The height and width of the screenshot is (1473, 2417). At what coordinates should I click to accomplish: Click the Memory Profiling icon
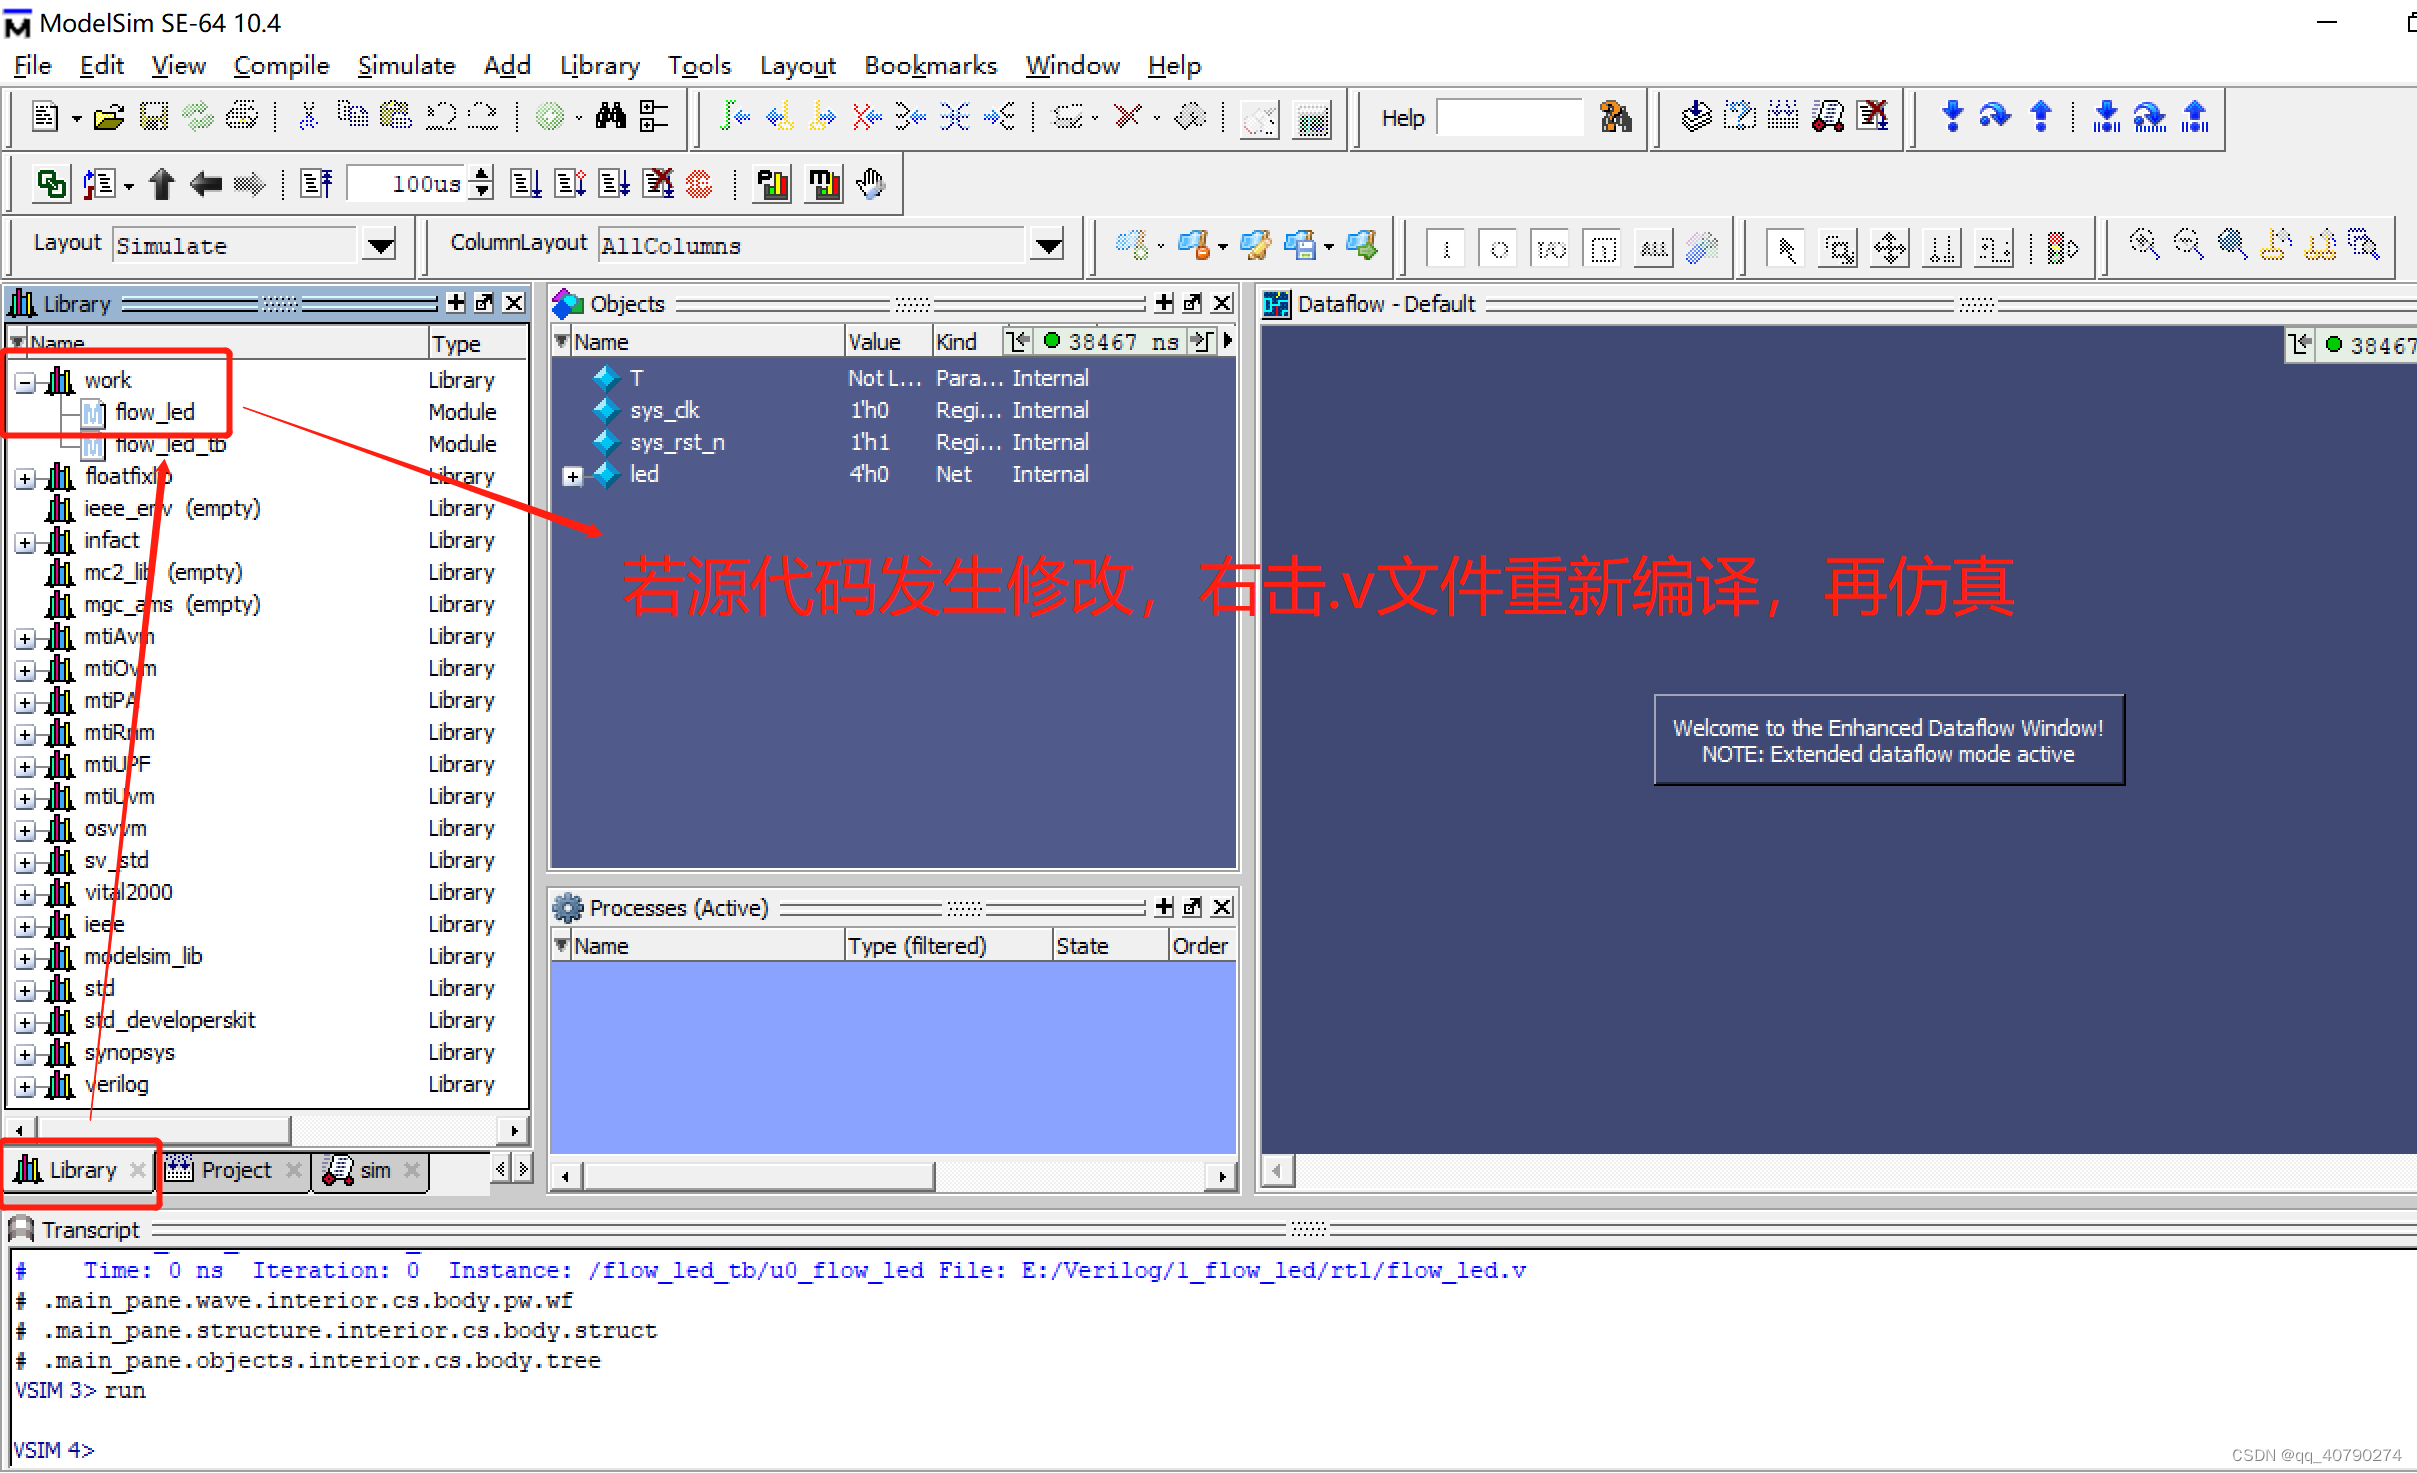coord(824,184)
